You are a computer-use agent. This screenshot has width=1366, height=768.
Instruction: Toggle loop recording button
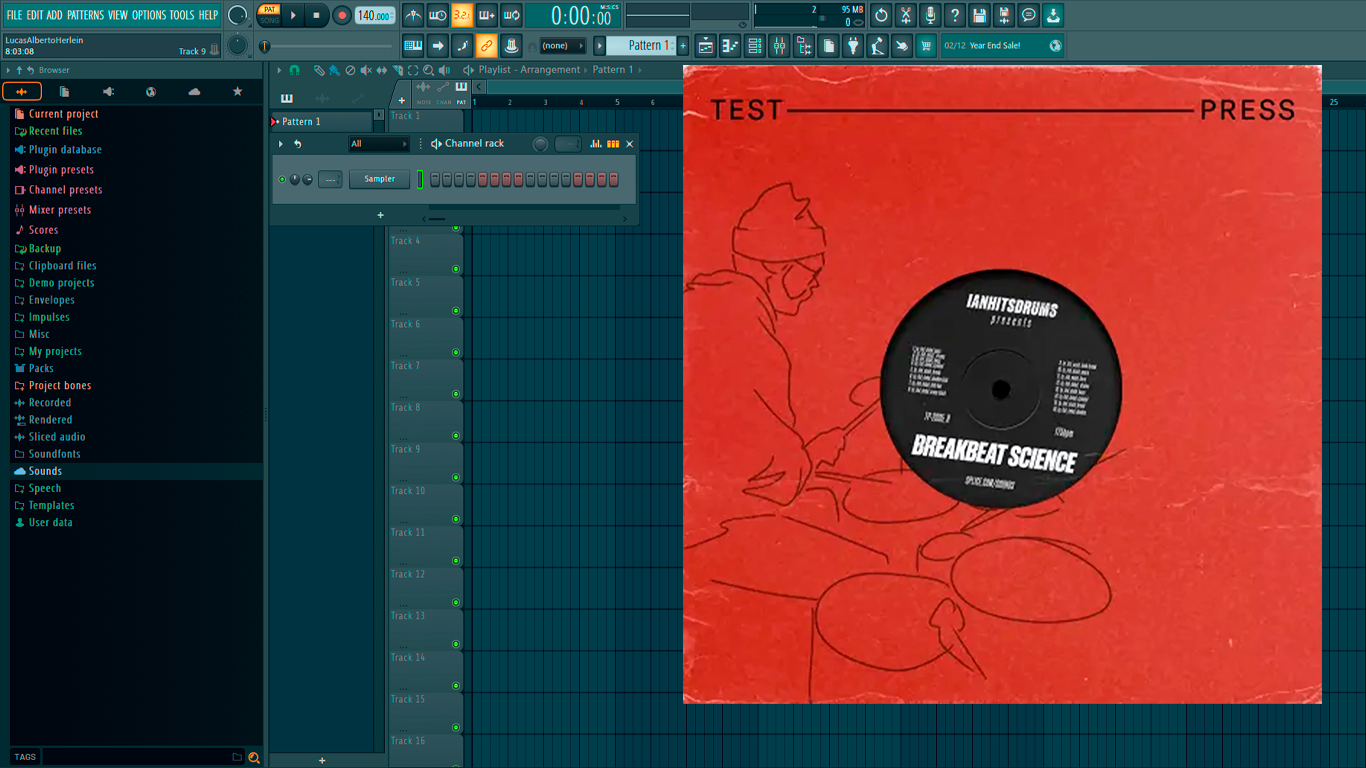pos(511,15)
